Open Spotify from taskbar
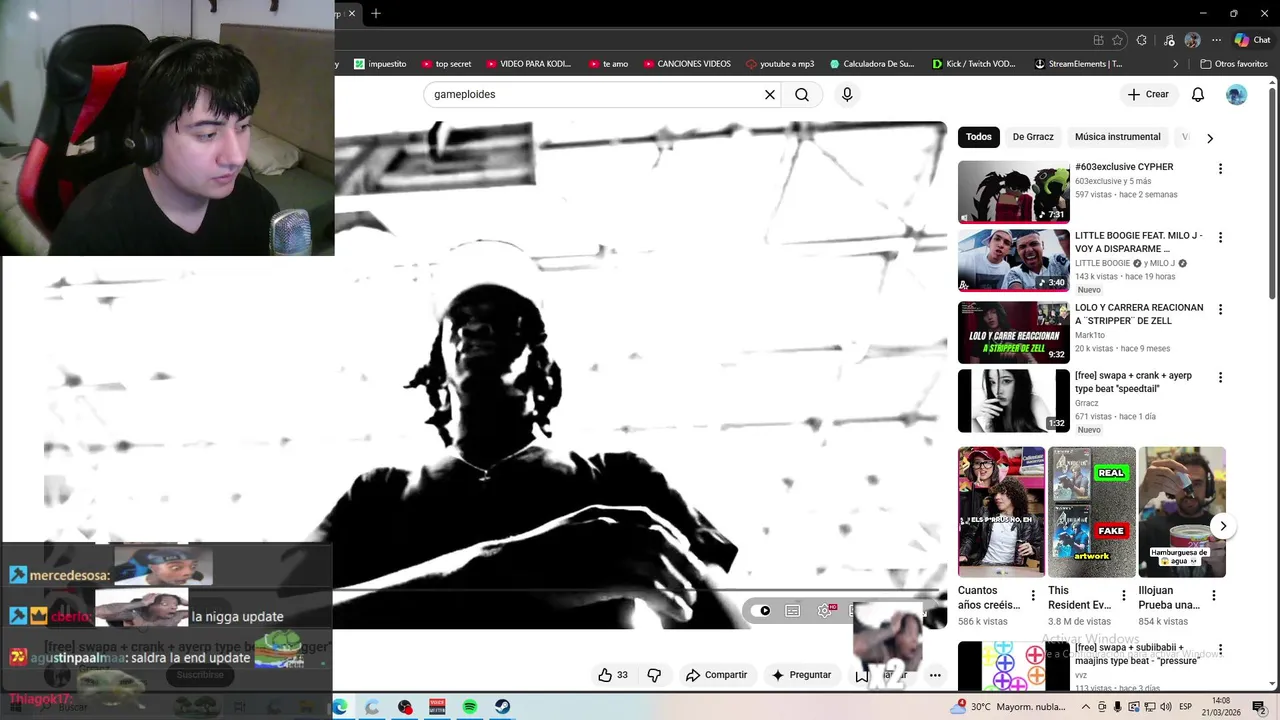This screenshot has width=1280, height=720. [x=470, y=707]
